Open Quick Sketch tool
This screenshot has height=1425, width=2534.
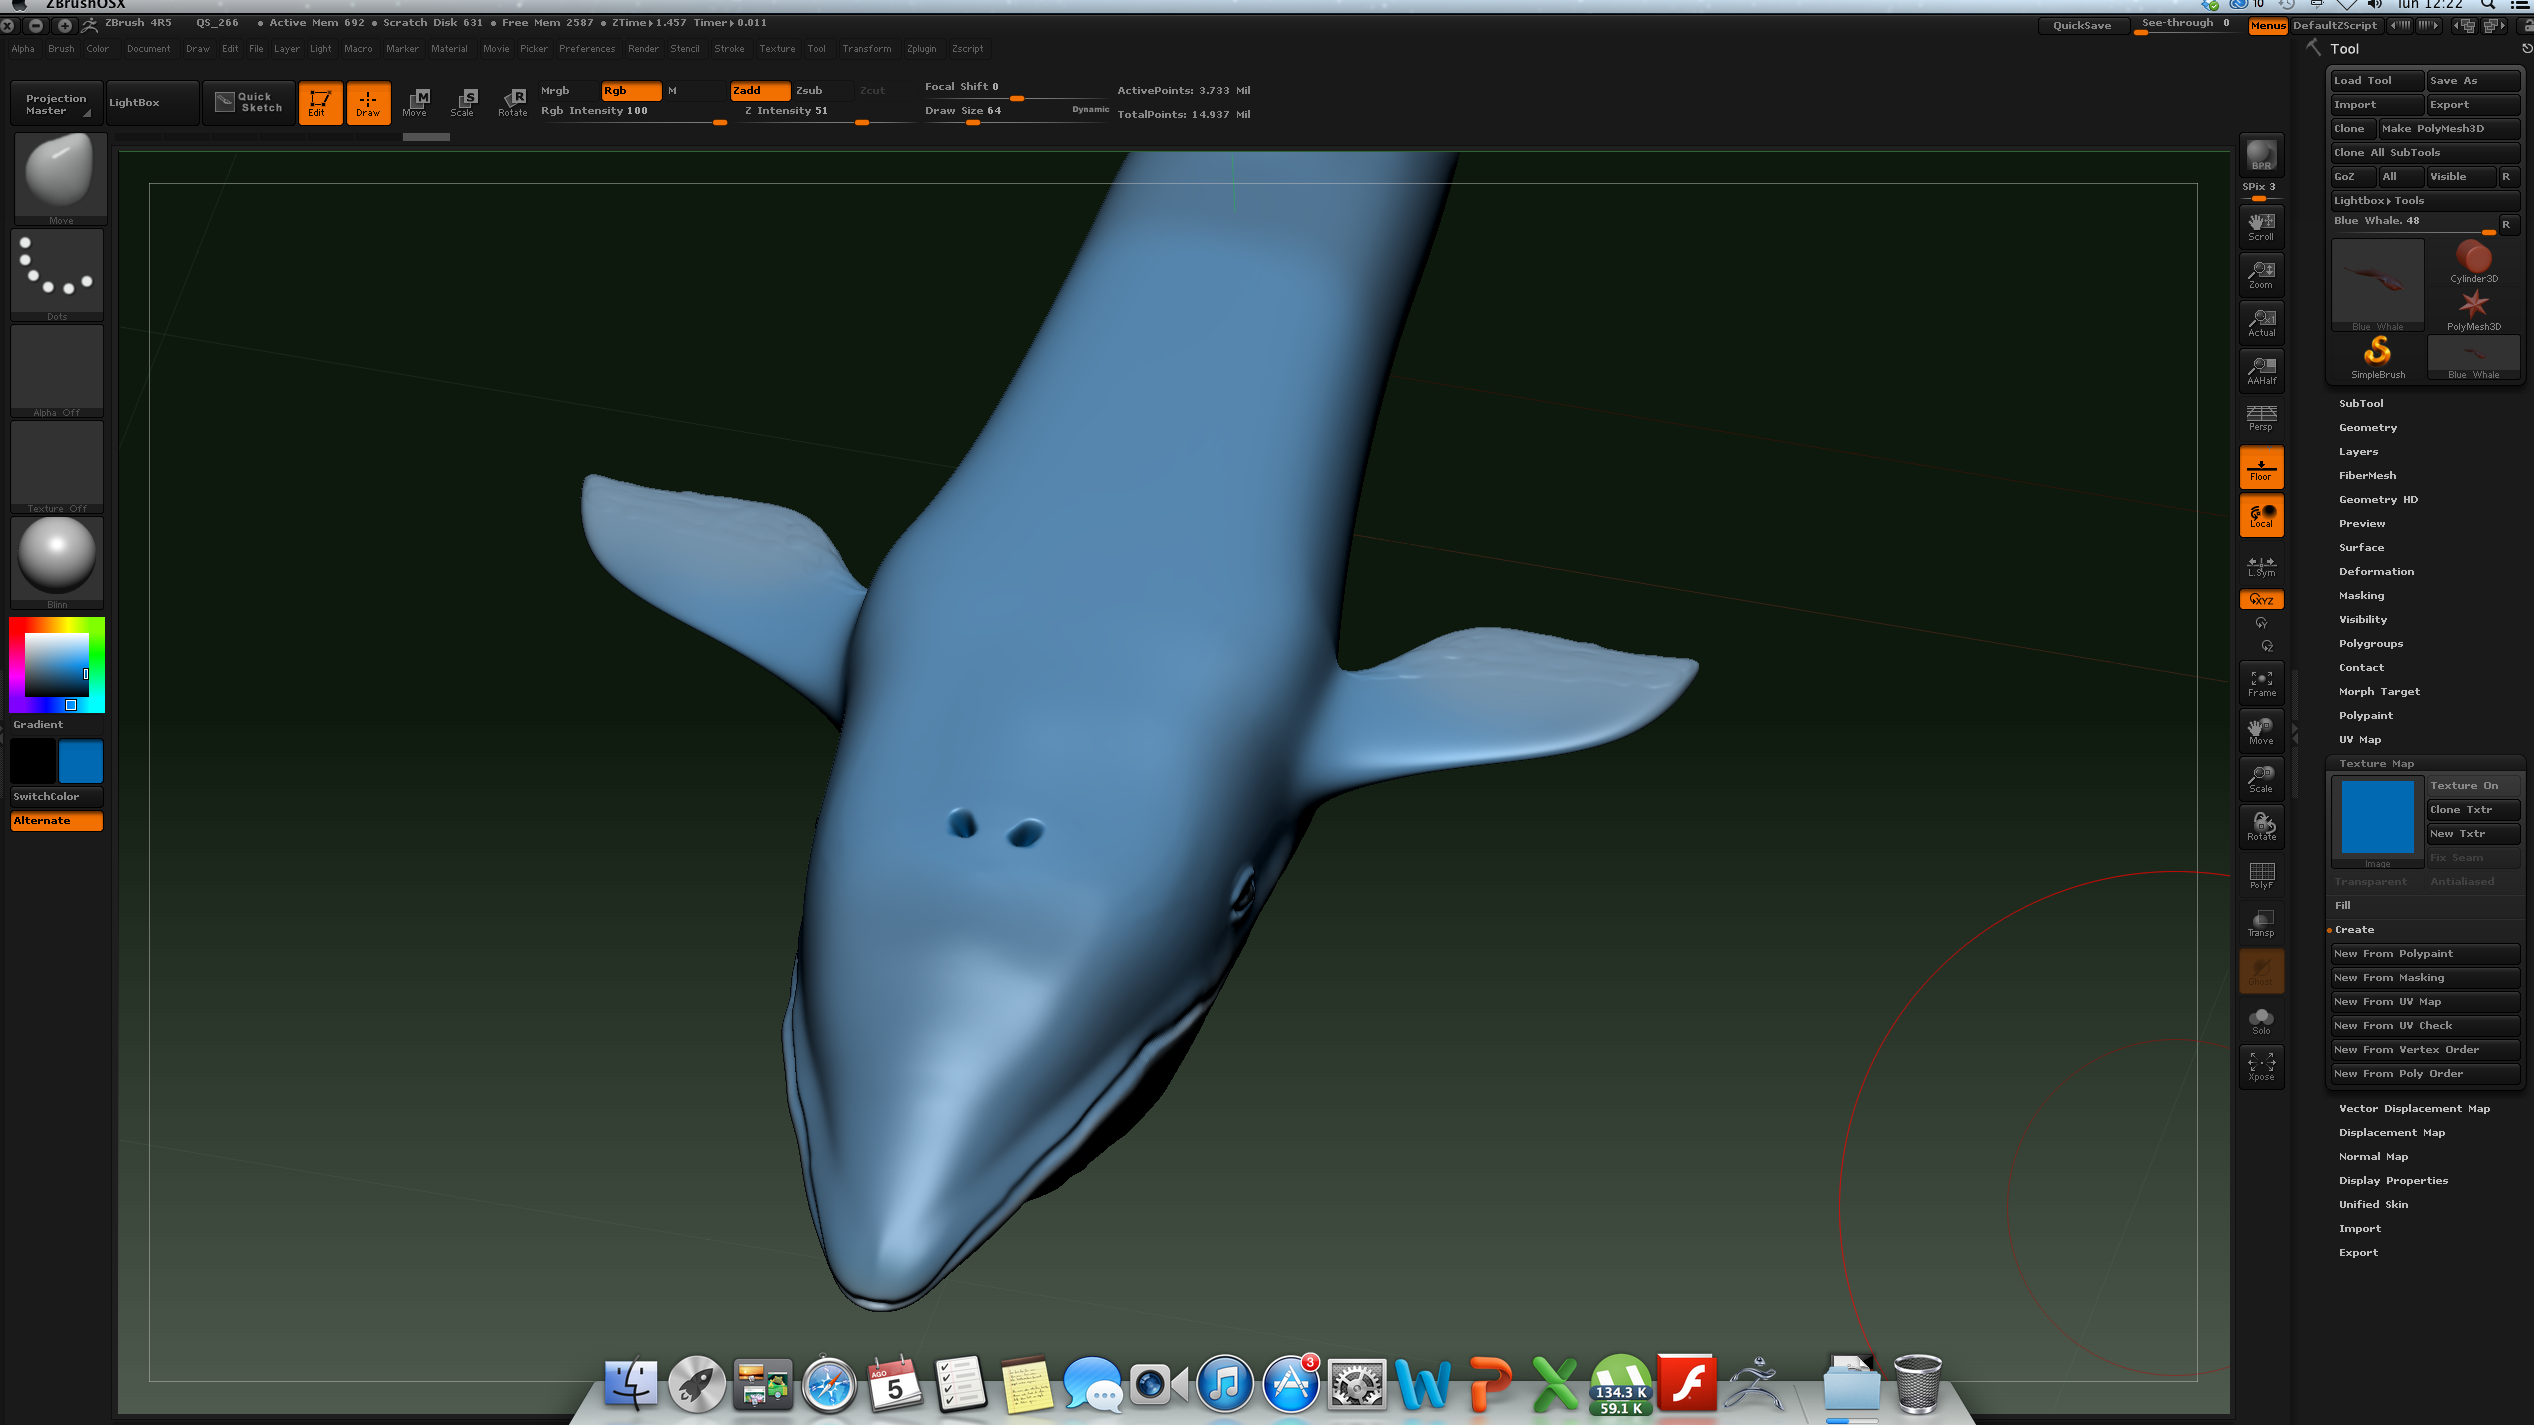(249, 102)
